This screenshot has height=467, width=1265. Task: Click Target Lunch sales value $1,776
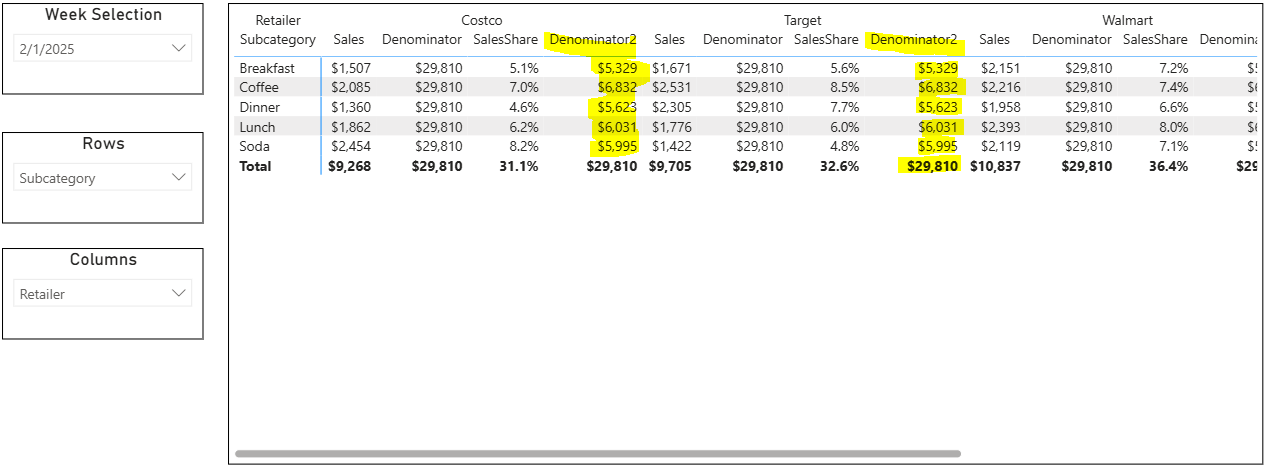click(x=671, y=127)
